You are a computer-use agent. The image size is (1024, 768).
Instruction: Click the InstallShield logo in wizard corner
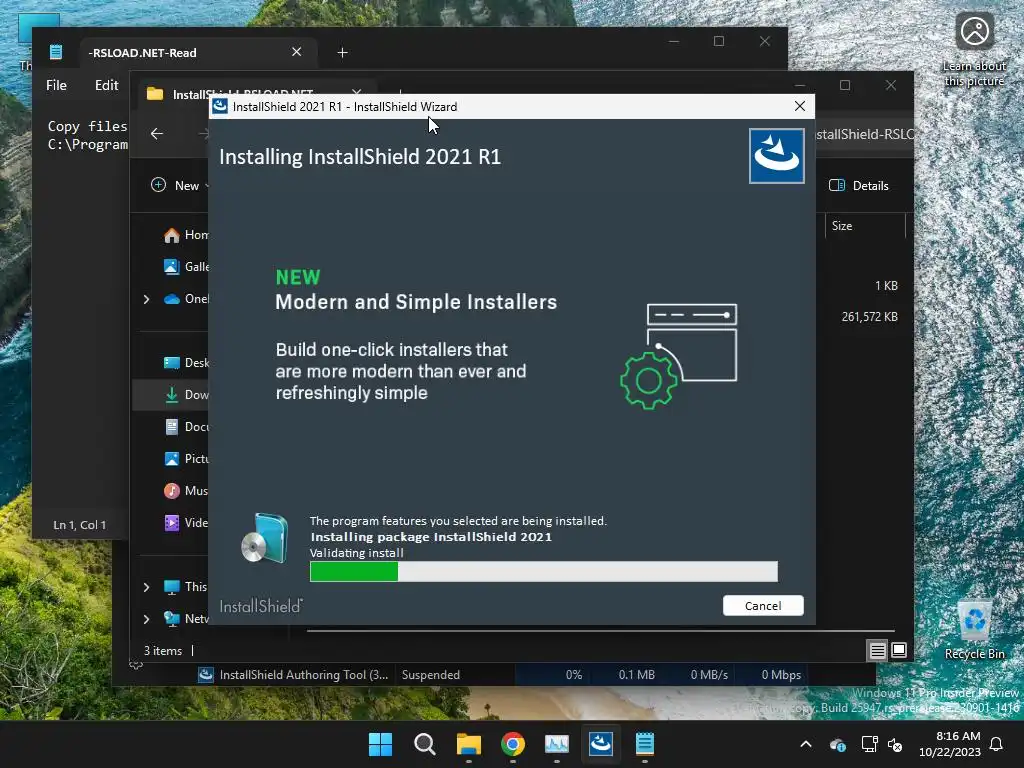(x=776, y=155)
